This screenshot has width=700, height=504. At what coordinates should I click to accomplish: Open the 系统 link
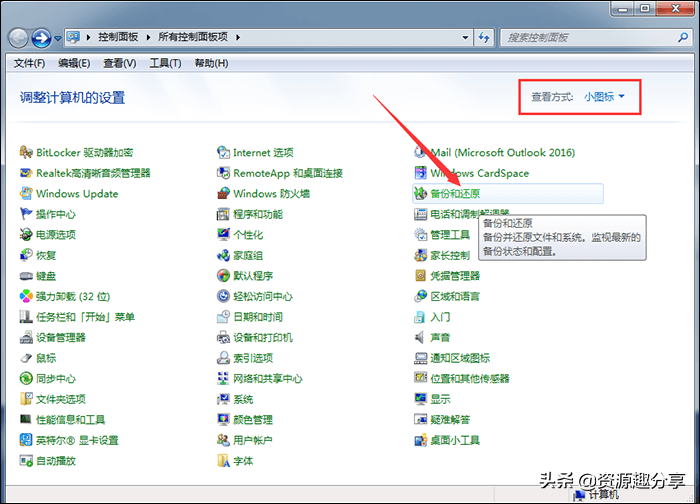243,399
